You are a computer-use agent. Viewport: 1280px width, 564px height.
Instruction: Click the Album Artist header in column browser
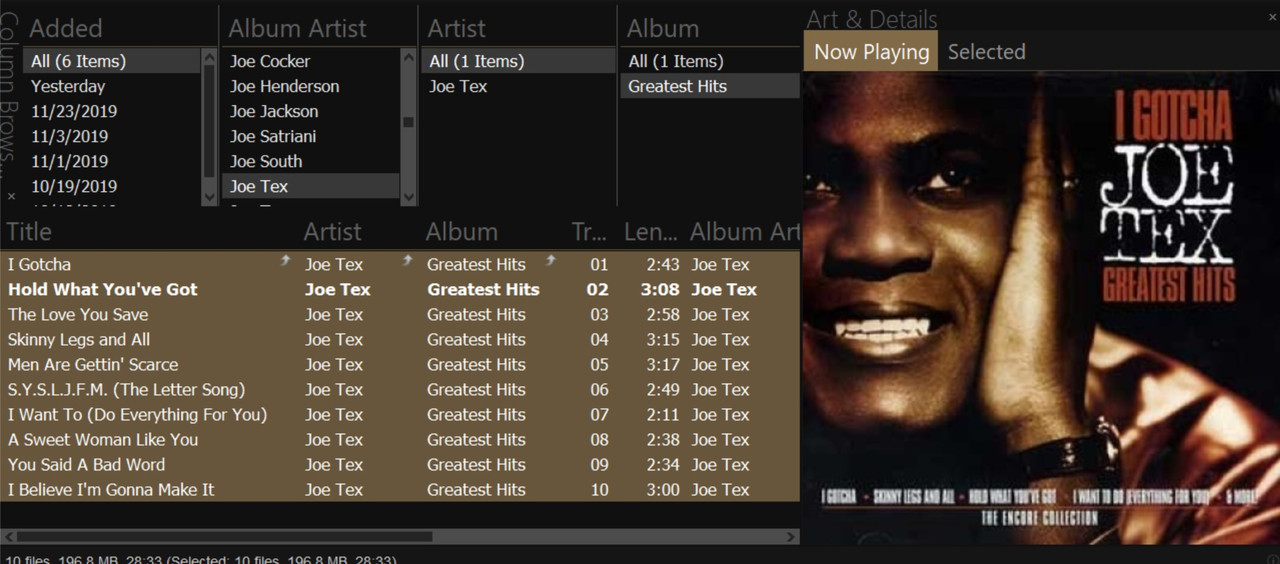(297, 29)
